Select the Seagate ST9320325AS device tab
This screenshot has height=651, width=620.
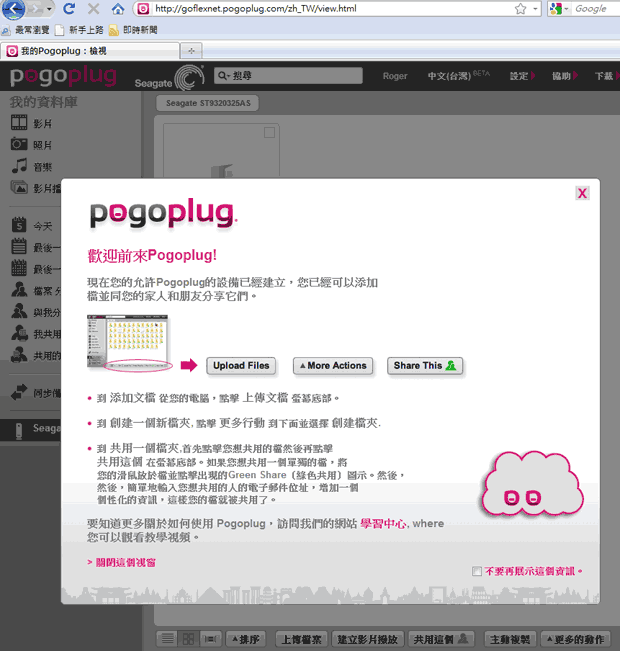tap(208, 103)
